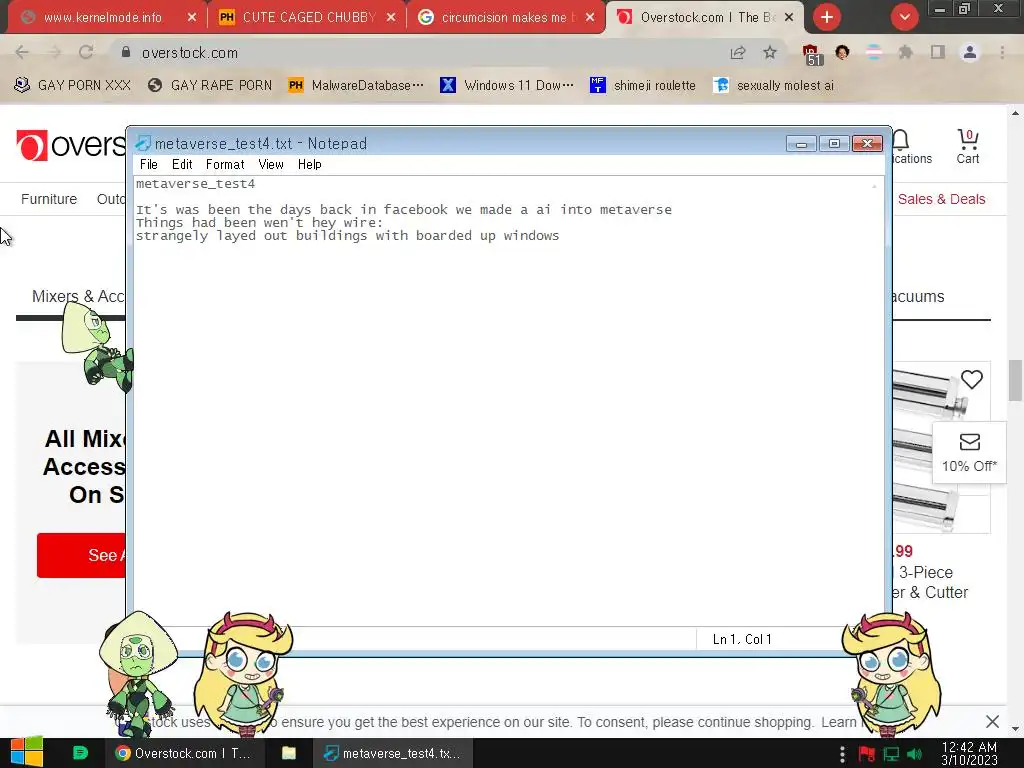Open the Extensions puzzle menu
Image resolution: width=1024 pixels, height=768 pixels.
[906, 52]
